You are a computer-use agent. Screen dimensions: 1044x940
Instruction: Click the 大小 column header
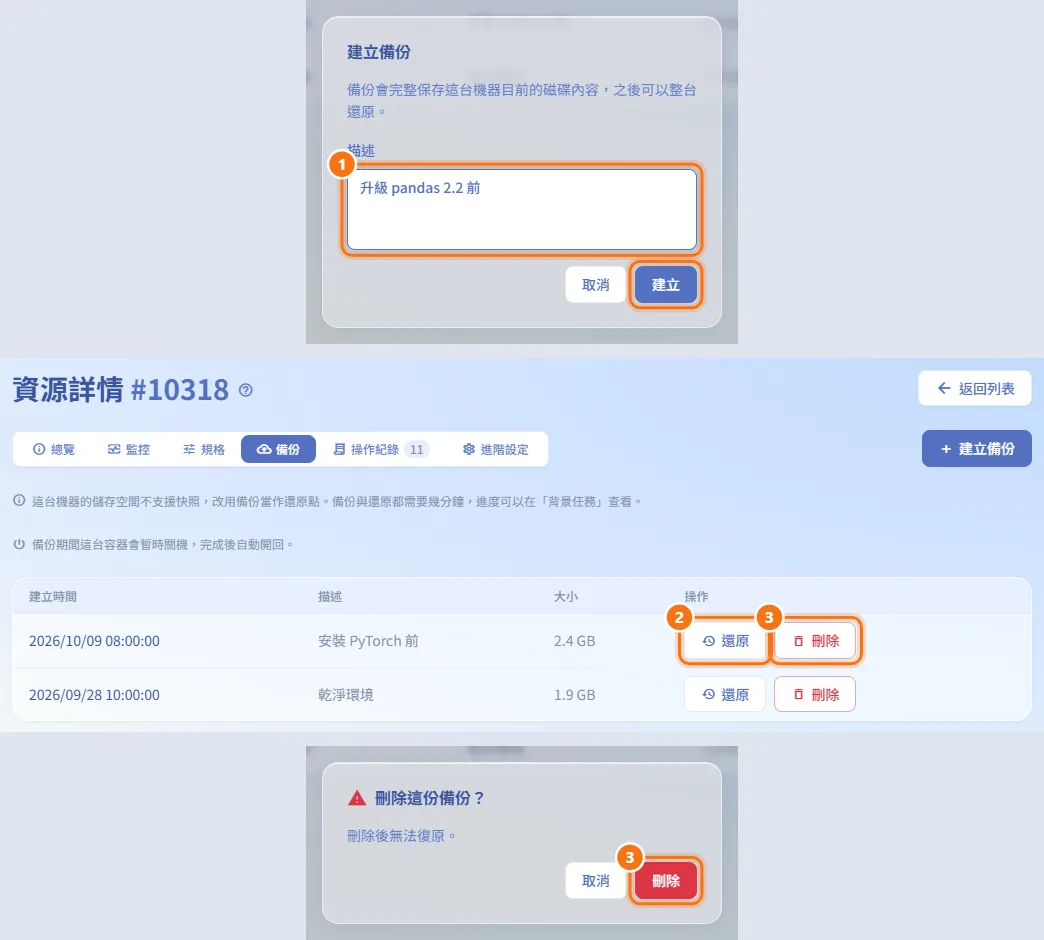566,596
